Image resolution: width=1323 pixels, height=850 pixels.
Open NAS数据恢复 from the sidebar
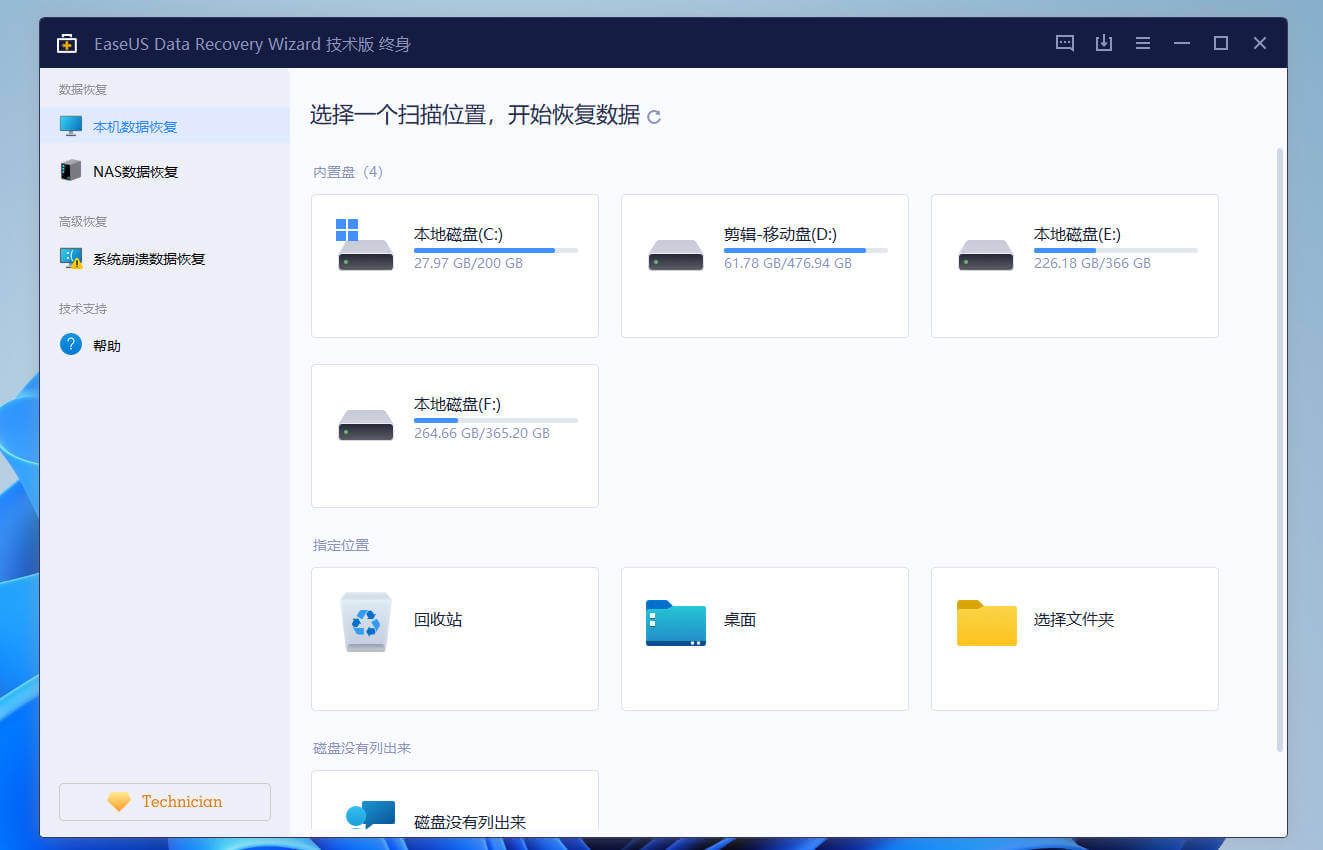[120, 170]
